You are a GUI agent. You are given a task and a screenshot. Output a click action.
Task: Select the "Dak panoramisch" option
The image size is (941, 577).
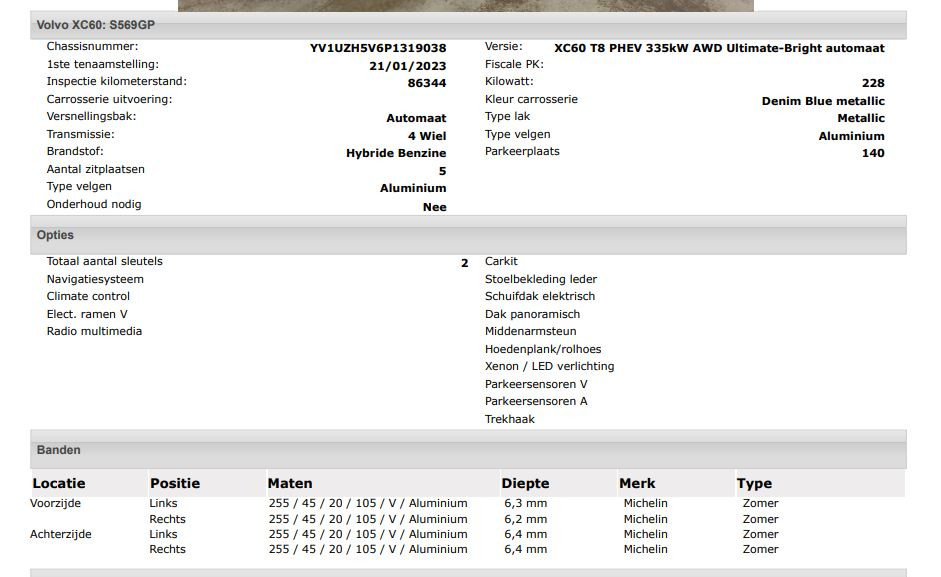click(x=532, y=314)
